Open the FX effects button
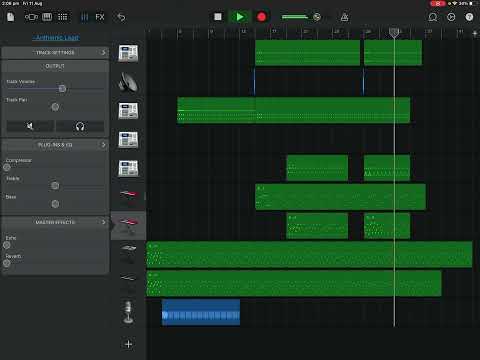 100,17
